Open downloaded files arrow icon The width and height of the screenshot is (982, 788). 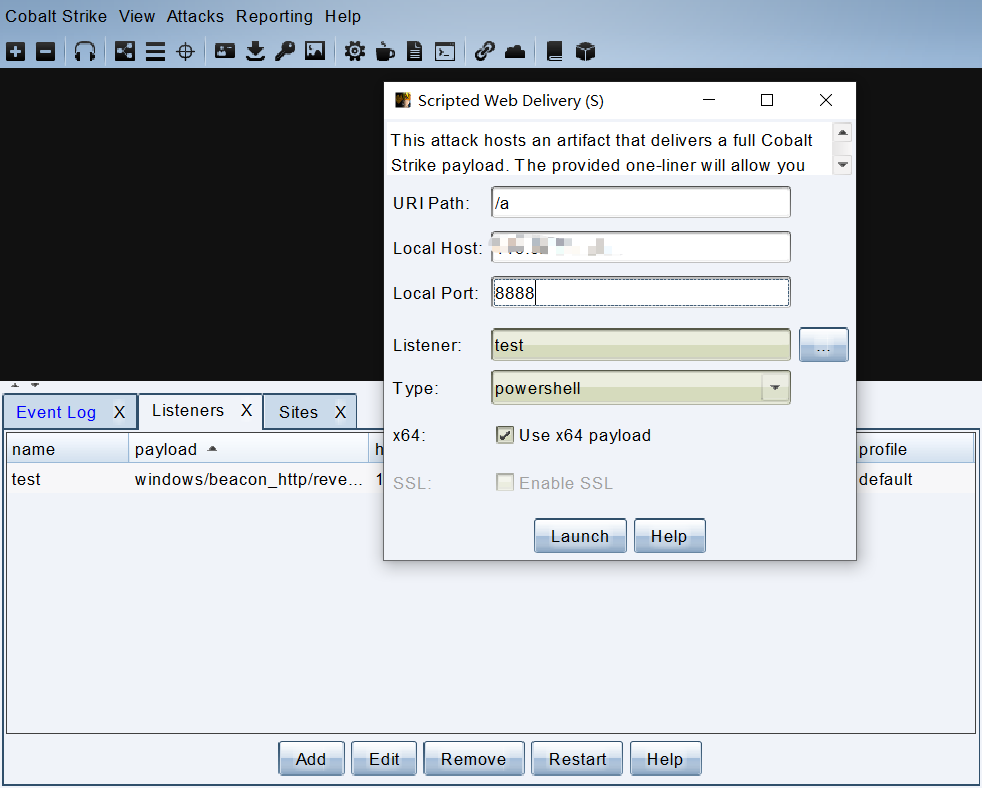pos(255,51)
